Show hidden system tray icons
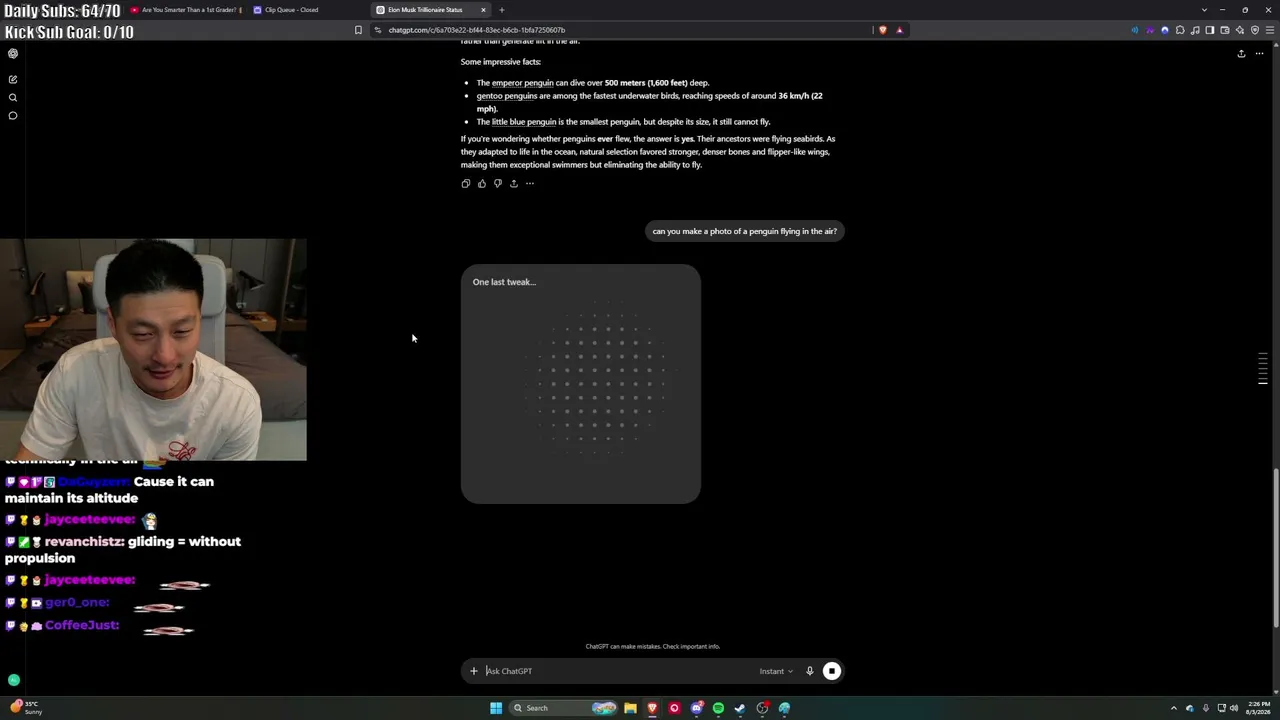Screen dimensions: 1280x720 (1174, 708)
